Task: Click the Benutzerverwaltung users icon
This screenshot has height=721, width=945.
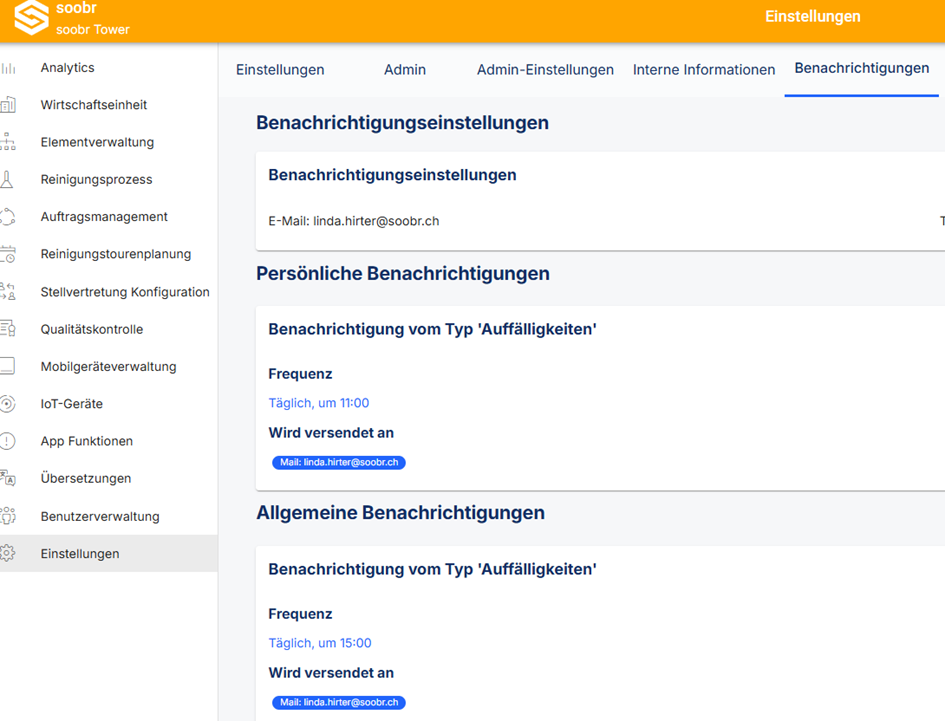Action: [8, 515]
